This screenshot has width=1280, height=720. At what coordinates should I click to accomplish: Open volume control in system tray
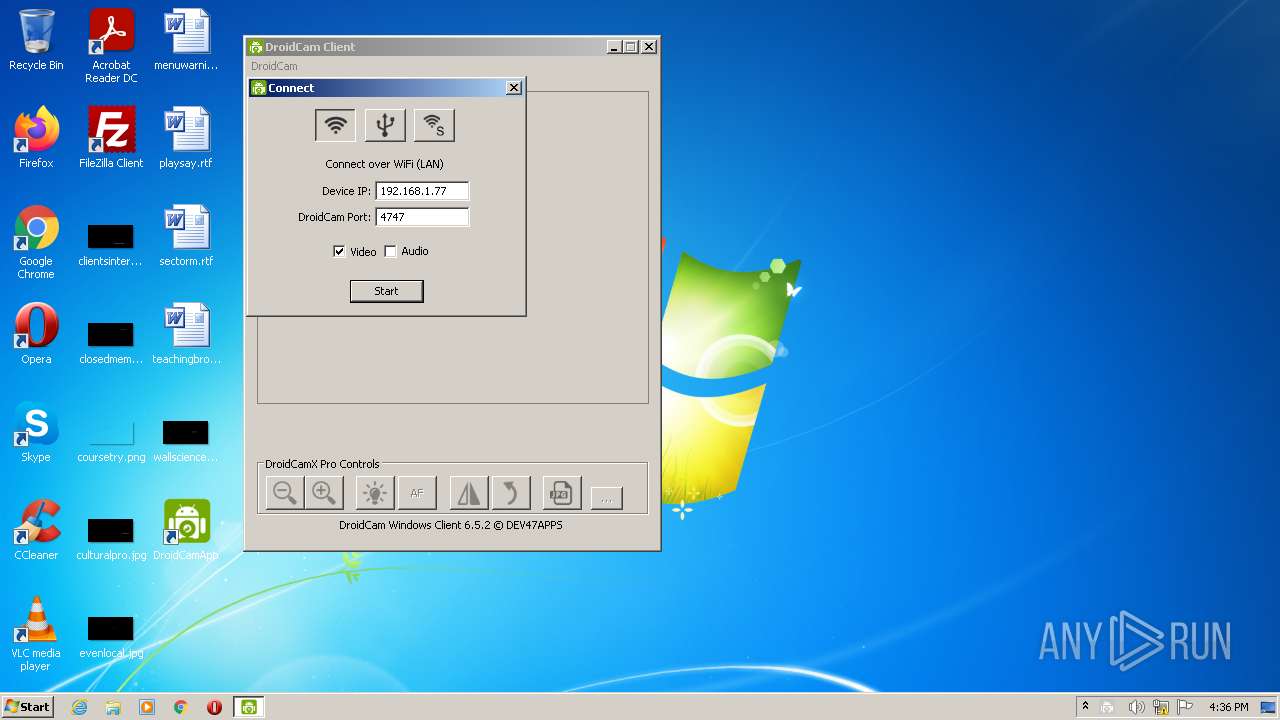pyautogui.click(x=1136, y=707)
